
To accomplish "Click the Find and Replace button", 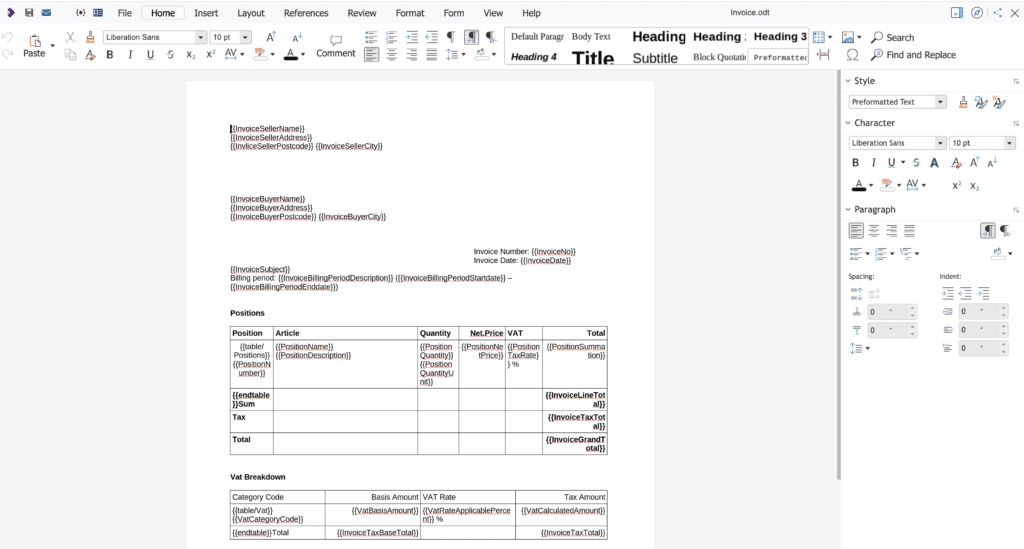I will [912, 55].
